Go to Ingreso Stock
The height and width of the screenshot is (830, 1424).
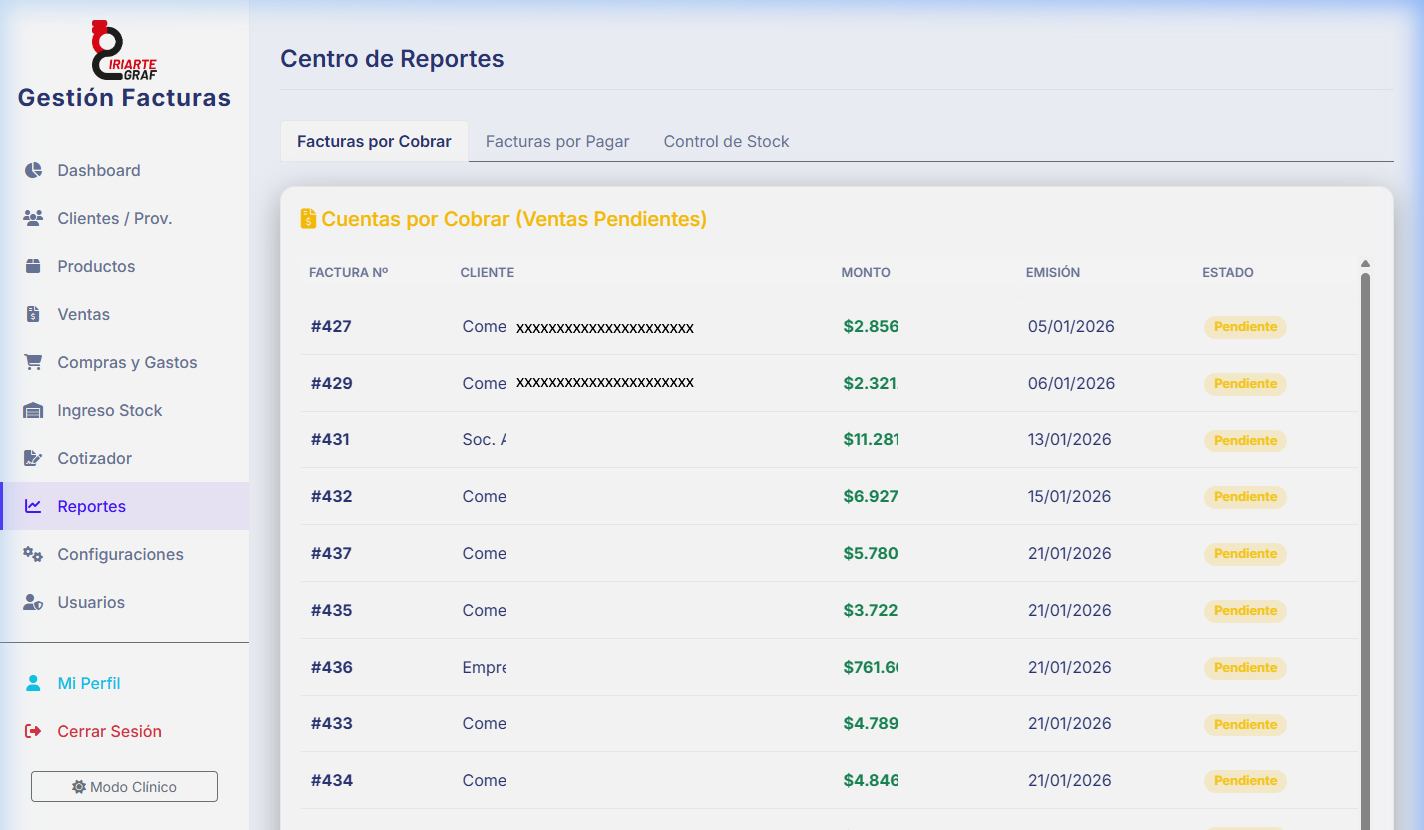point(125,410)
